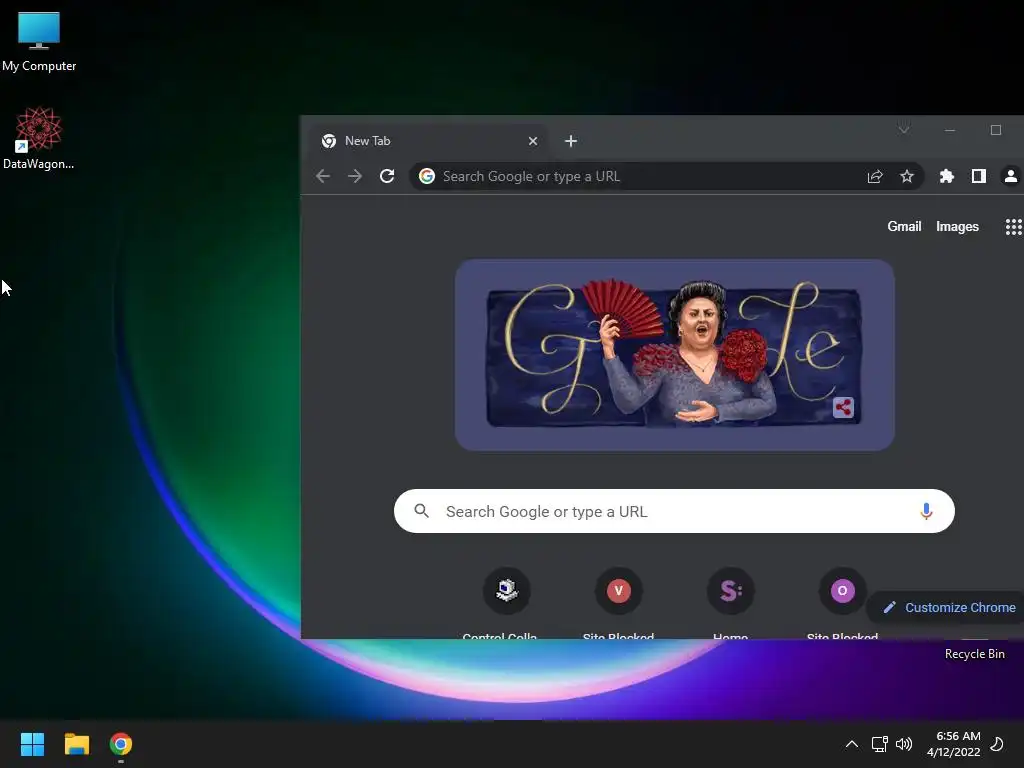
Task: Open the Windows Start menu
Action: coord(32,744)
